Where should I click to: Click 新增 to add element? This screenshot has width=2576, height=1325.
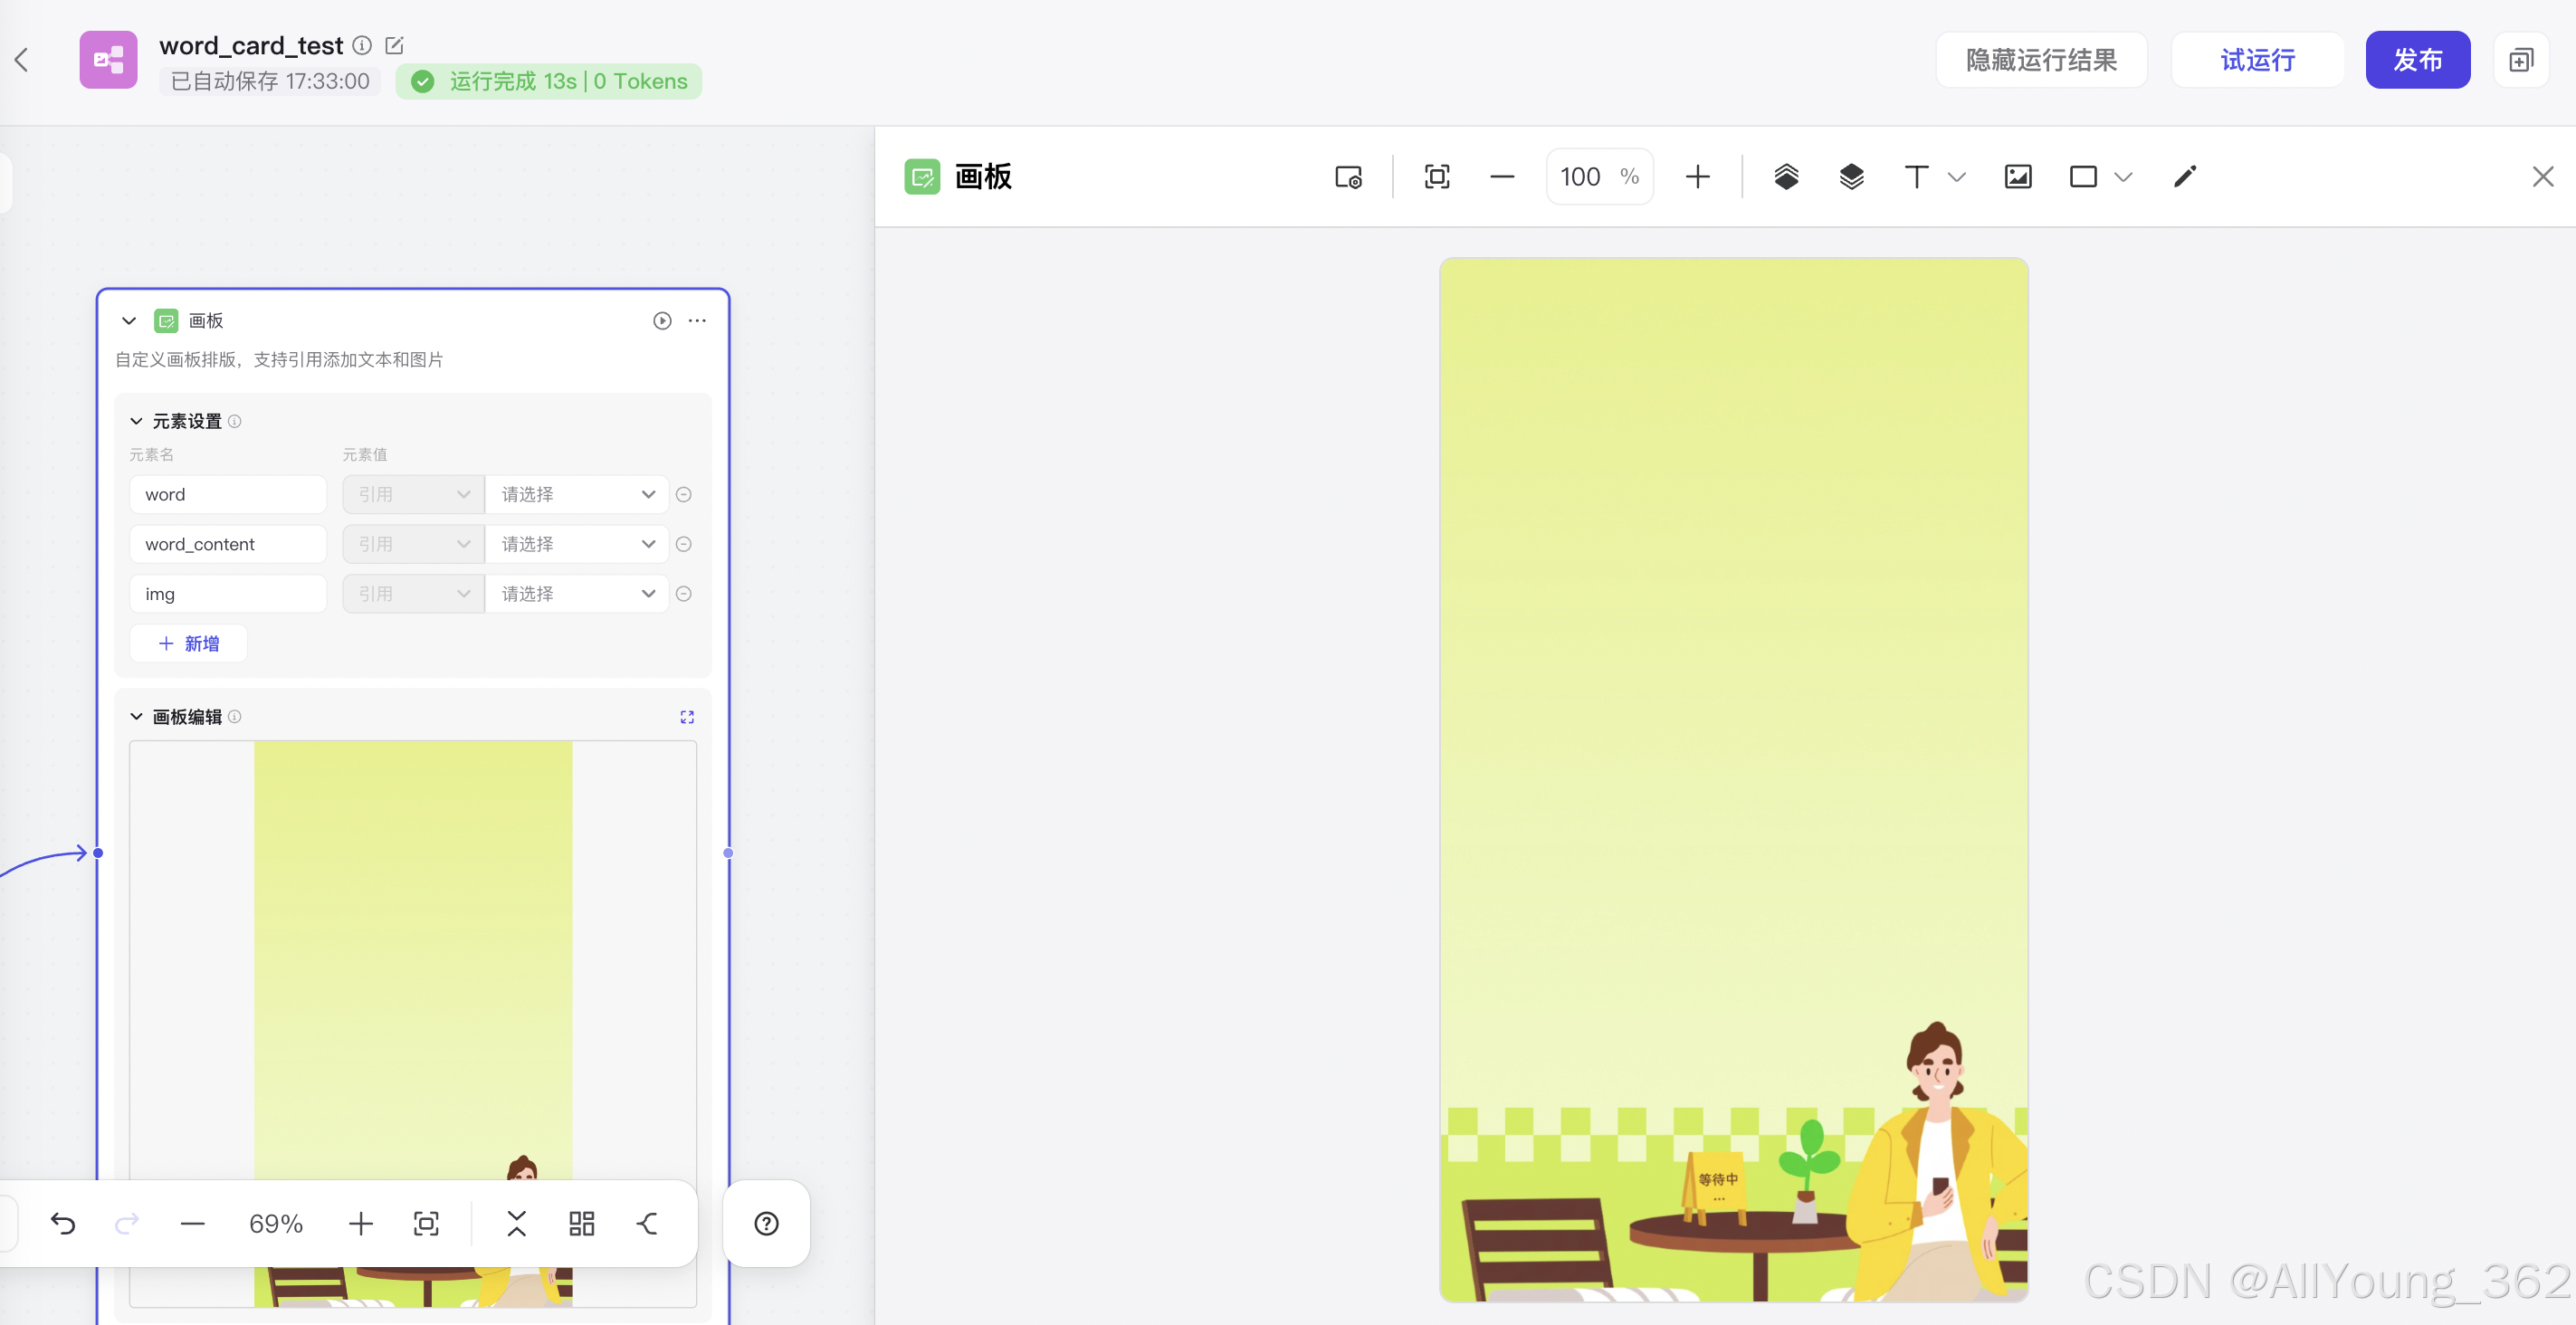189,643
